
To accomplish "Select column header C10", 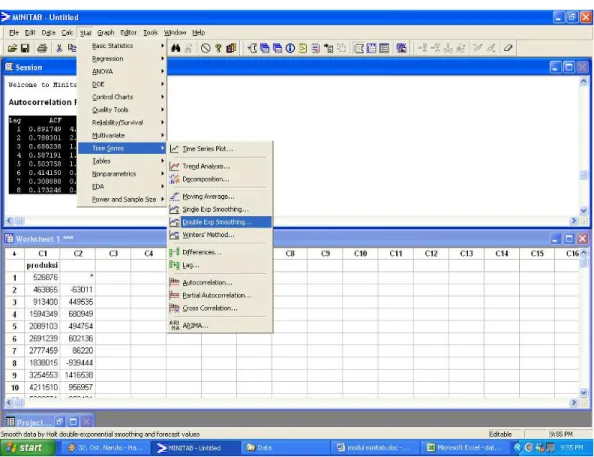I will (360, 254).
